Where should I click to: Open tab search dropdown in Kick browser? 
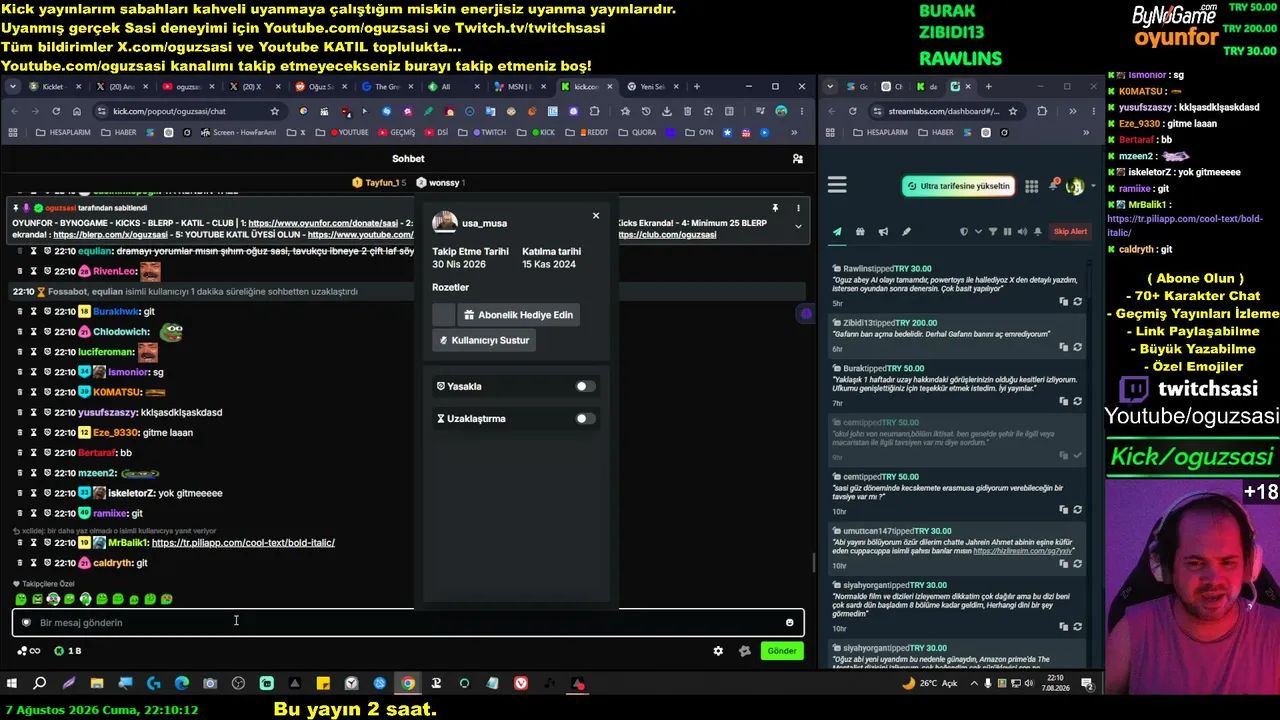pos(12,87)
